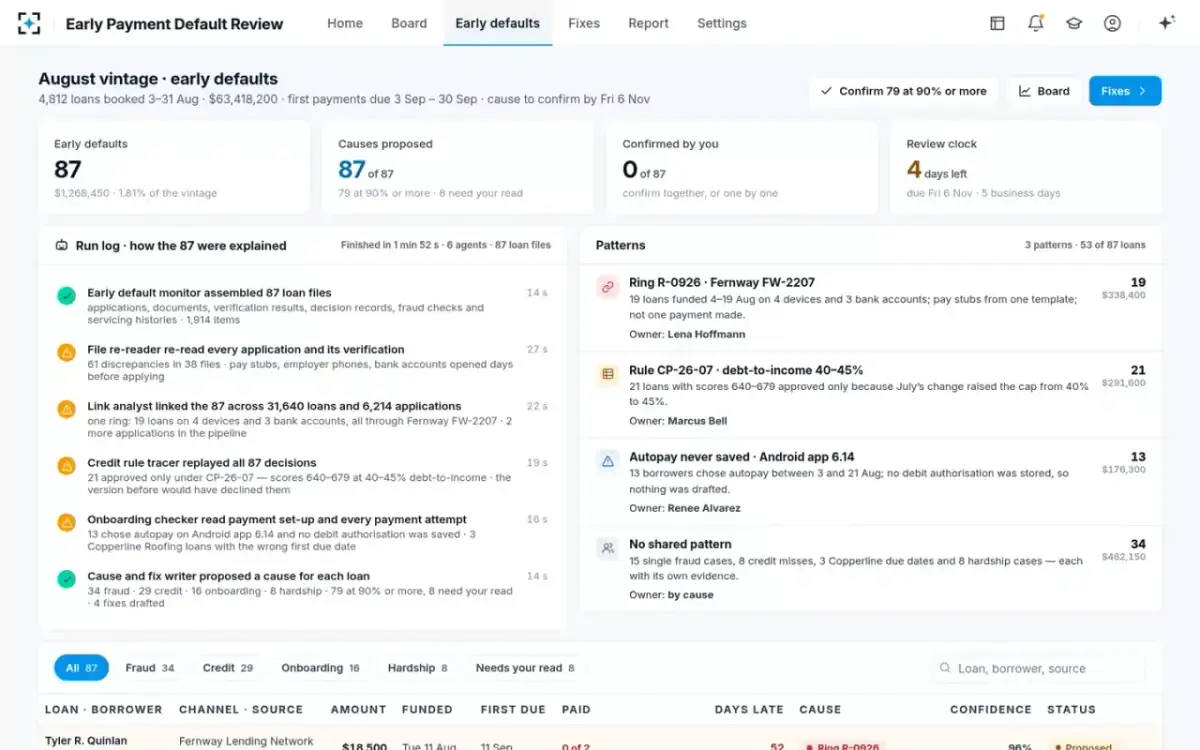Sort by the FUNDED column header
The height and width of the screenshot is (750, 1200).
[x=427, y=709]
